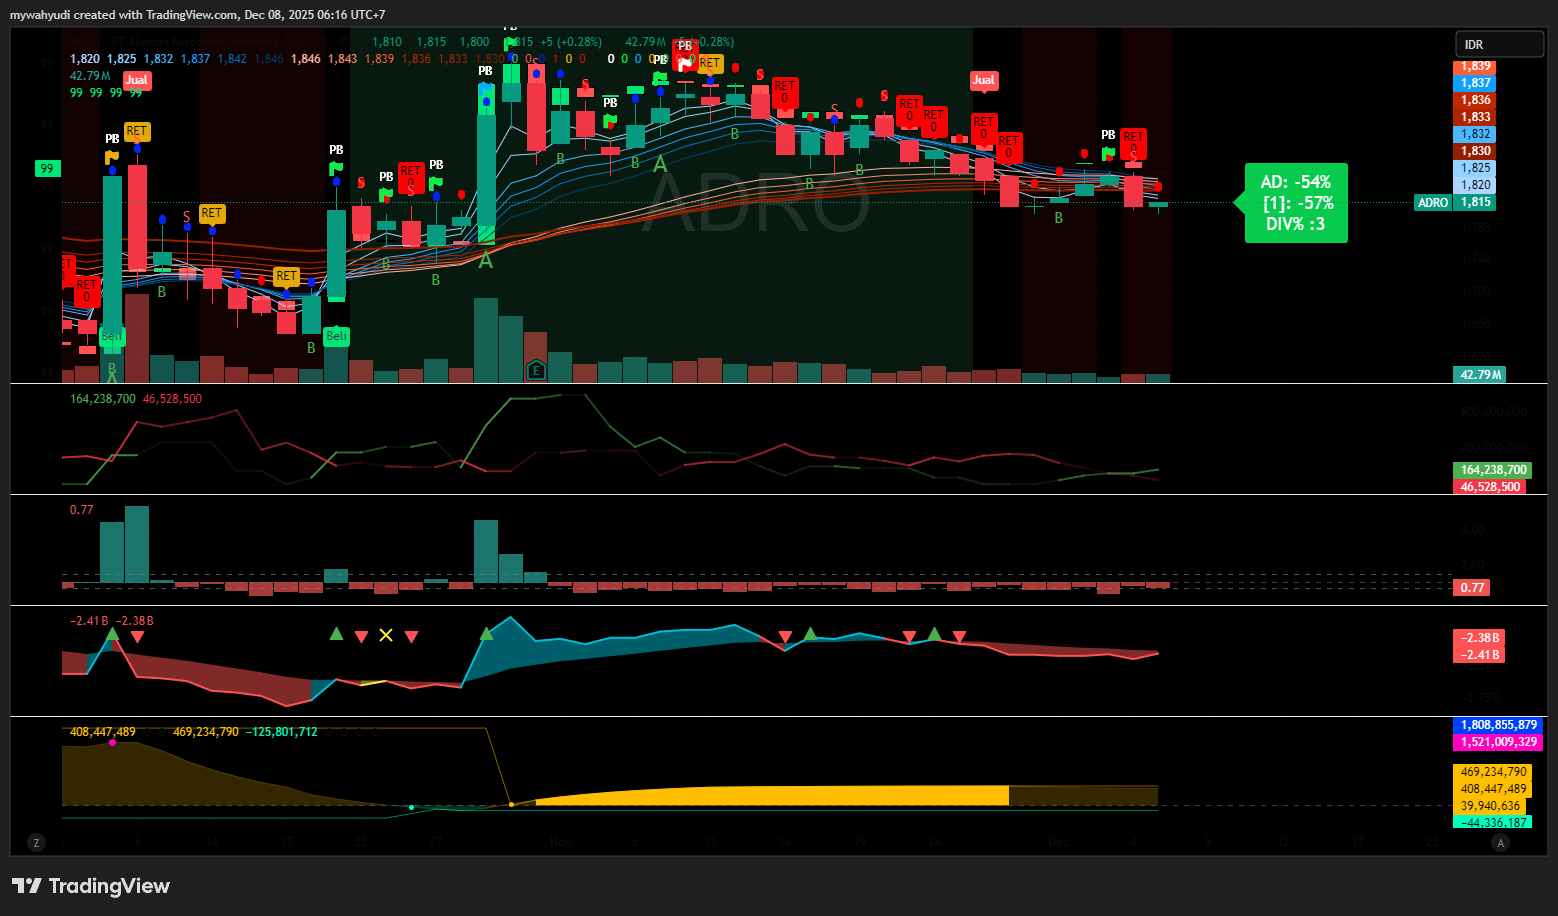Select the 1,836 price axis label
The image size is (1558, 916).
click(1476, 100)
